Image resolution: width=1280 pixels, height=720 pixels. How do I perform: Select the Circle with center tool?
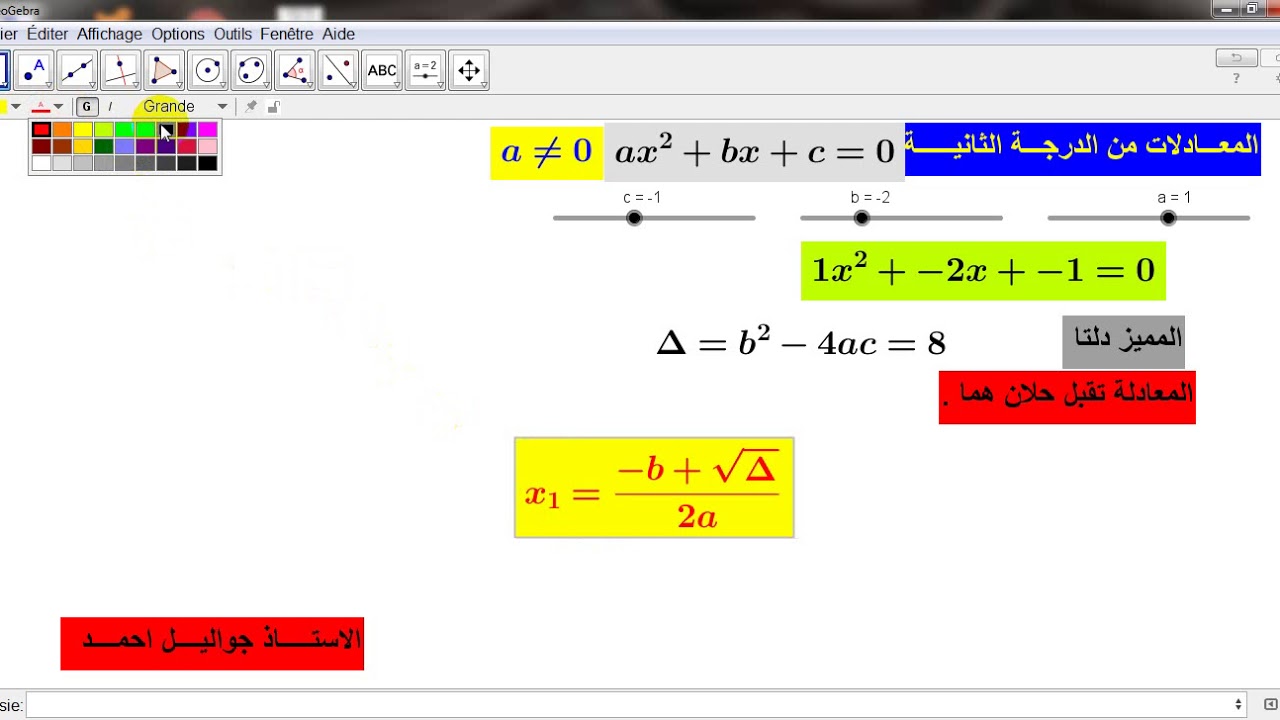pos(208,70)
